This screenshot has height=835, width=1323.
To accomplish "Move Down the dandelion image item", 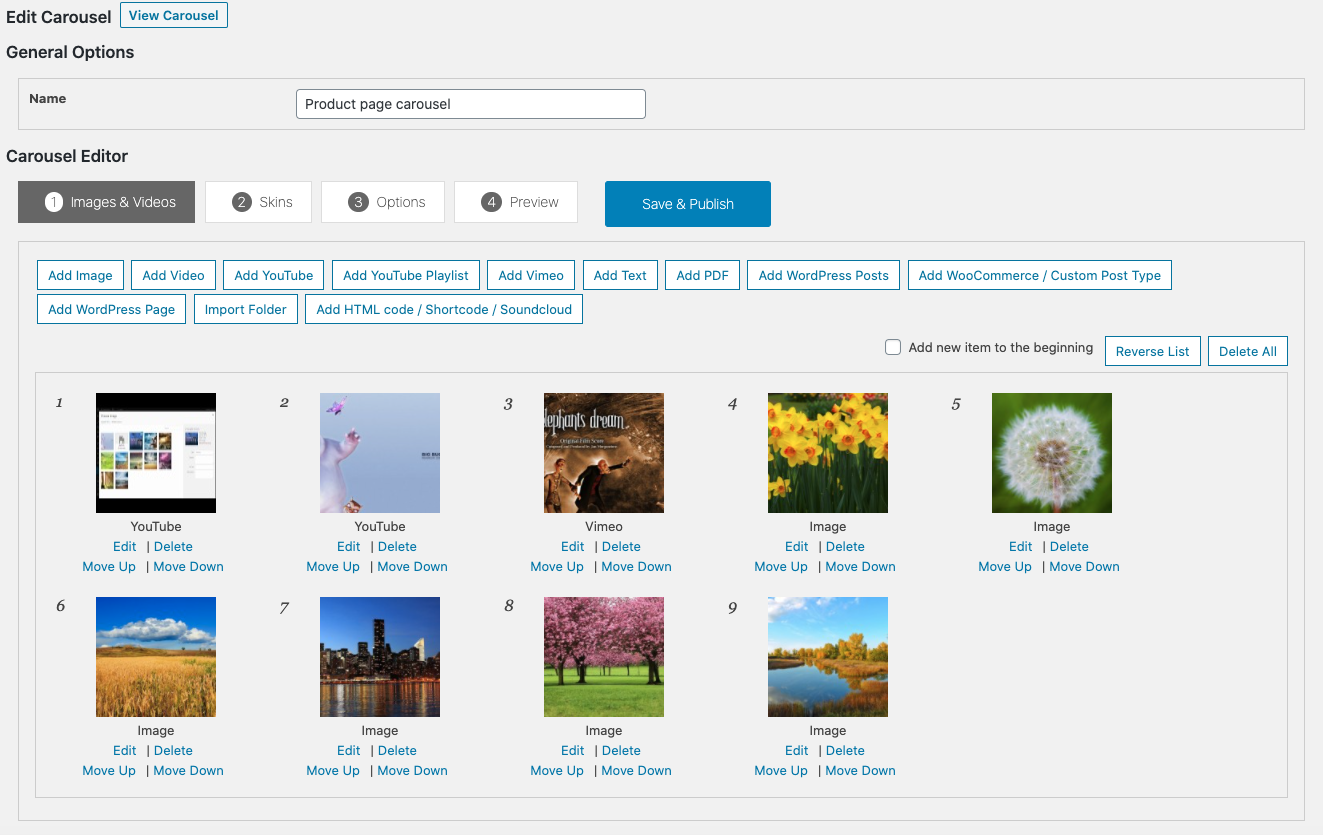I will 1084,566.
